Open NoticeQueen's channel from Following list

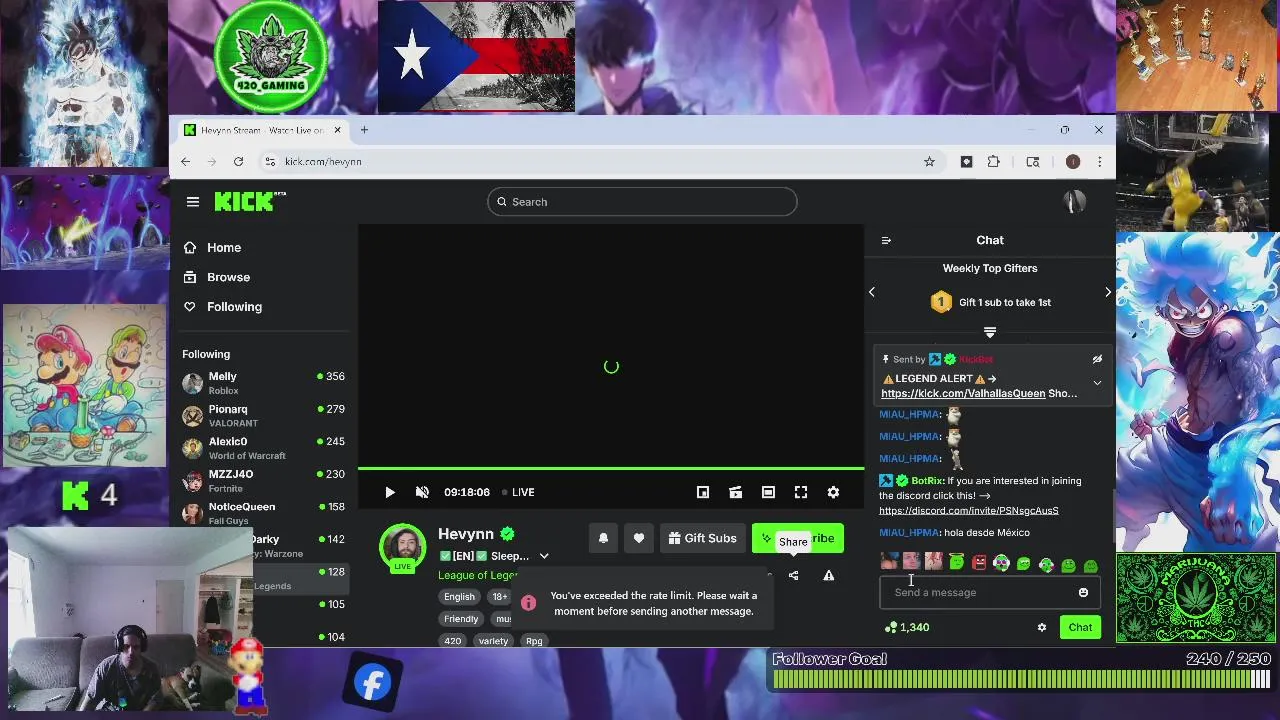pyautogui.click(x=264, y=513)
